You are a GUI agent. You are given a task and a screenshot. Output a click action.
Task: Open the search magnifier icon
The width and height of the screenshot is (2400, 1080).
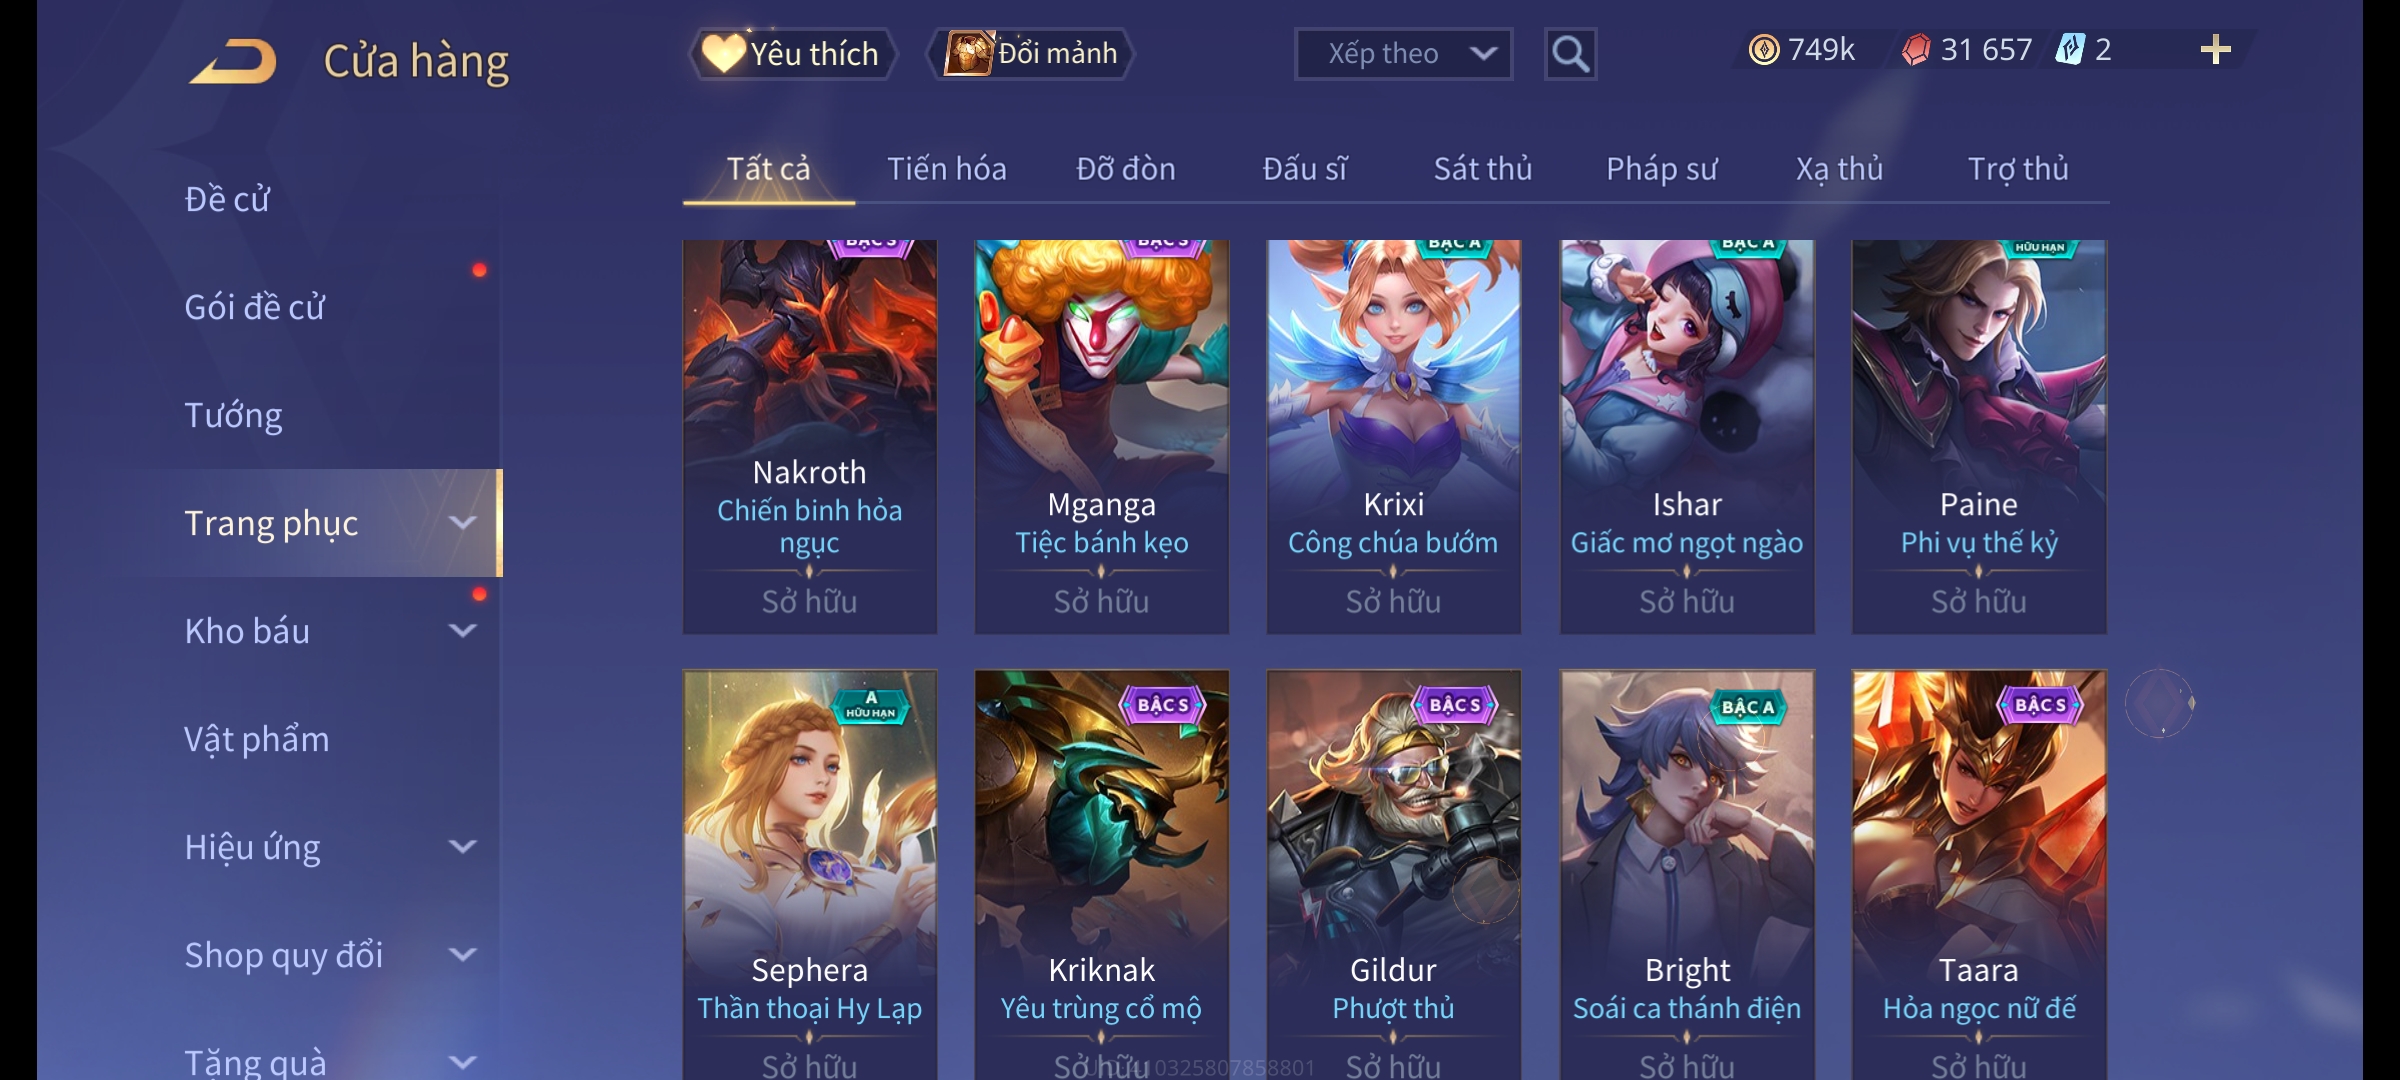click(1570, 54)
